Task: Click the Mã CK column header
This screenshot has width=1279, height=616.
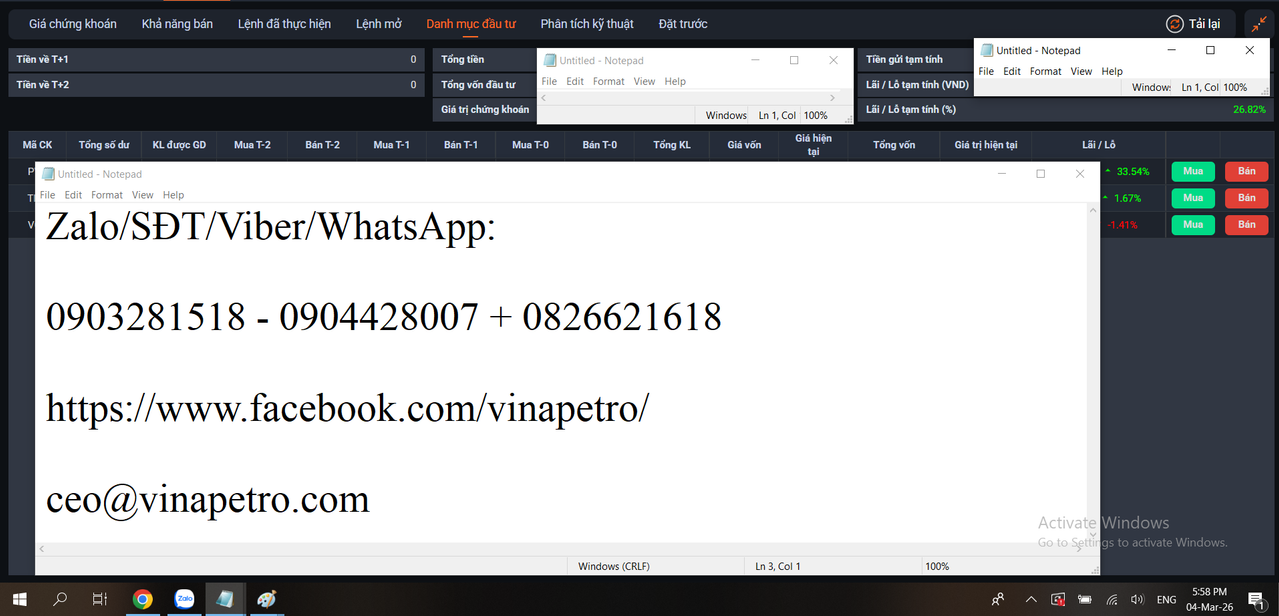Action: coord(38,145)
